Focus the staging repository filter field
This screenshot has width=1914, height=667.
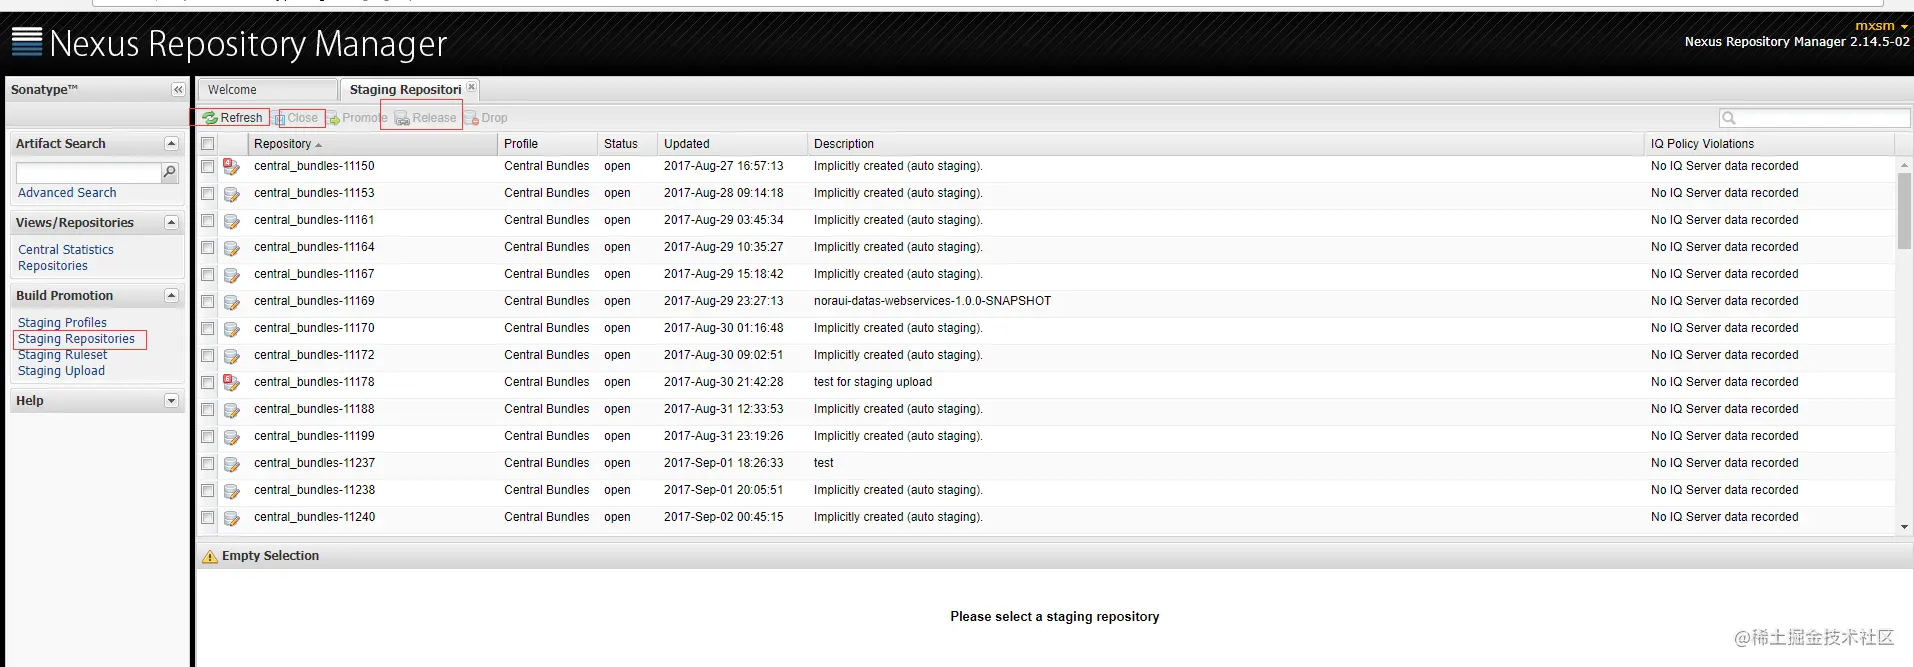1814,118
